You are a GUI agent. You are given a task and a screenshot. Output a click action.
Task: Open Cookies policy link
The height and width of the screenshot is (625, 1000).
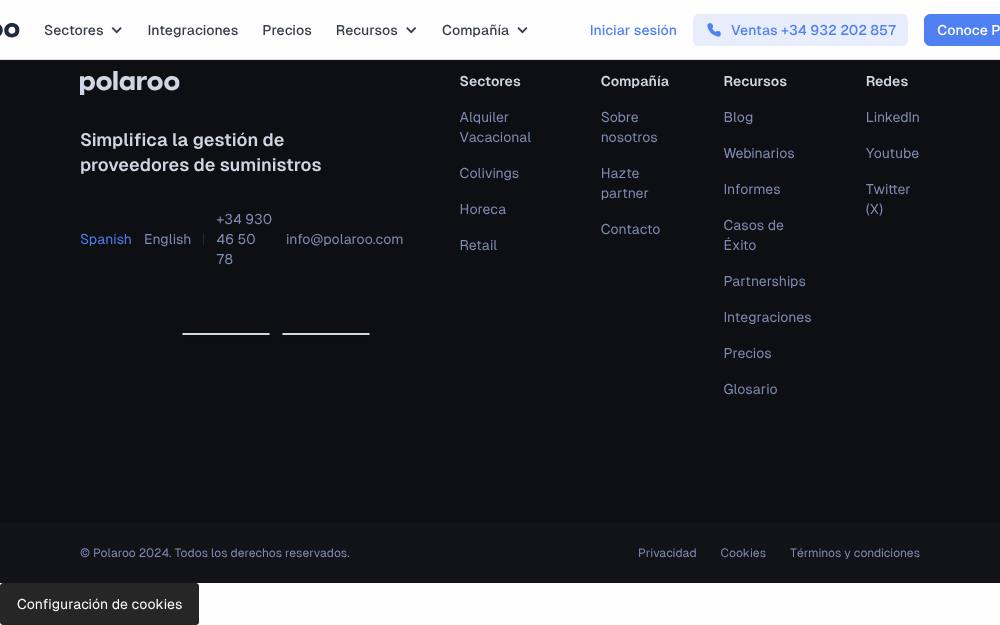(743, 553)
